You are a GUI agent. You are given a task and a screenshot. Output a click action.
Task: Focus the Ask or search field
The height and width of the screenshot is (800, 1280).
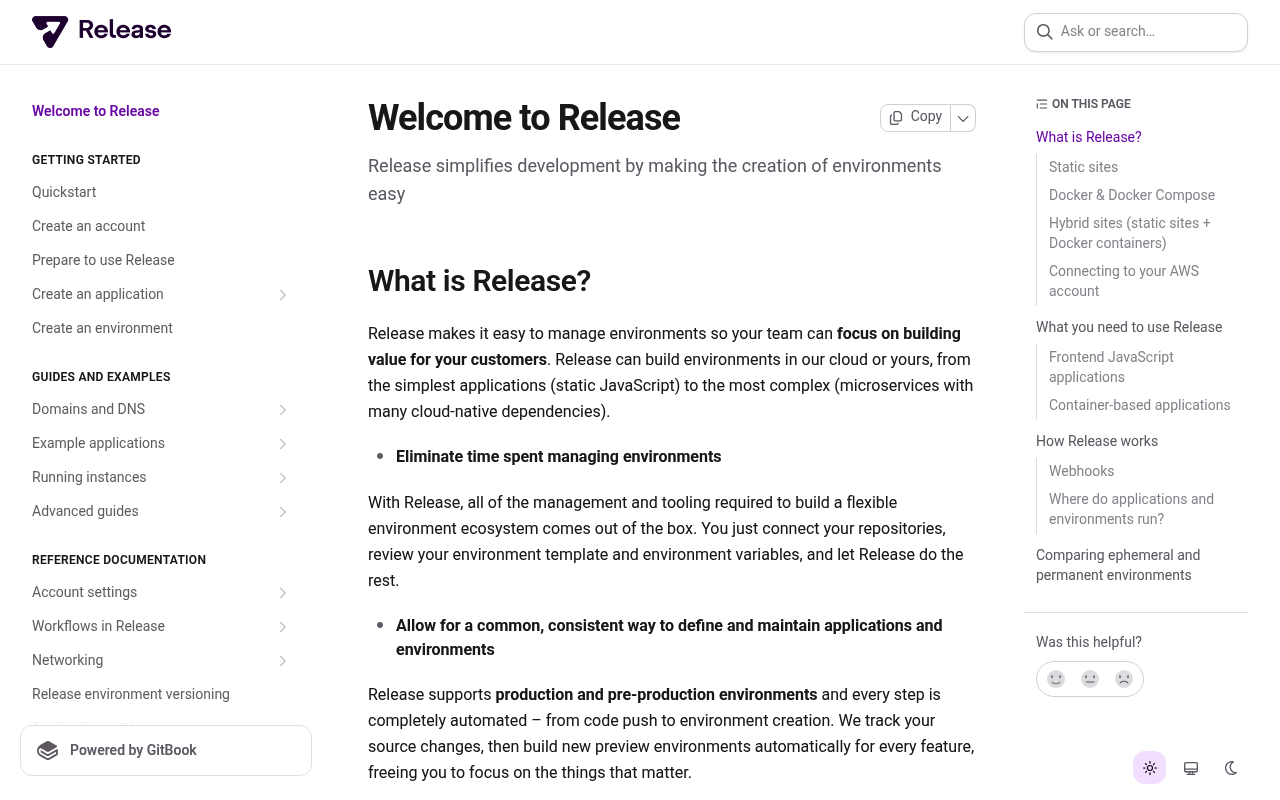point(1136,32)
